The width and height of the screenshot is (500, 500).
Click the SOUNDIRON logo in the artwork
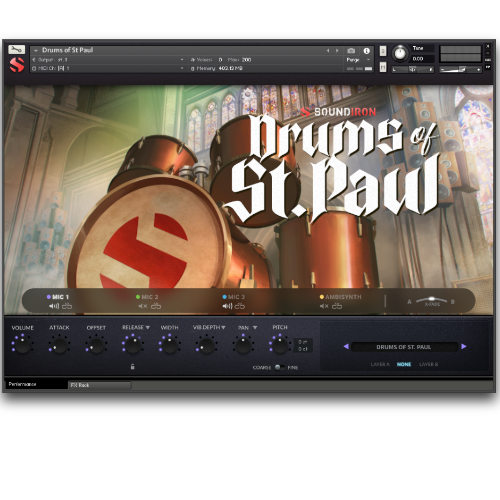[339, 112]
